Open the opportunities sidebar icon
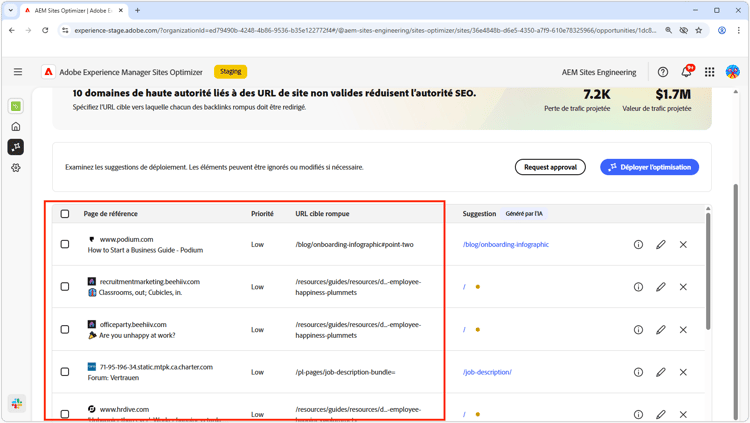This screenshot has height=423, width=750. pyautogui.click(x=16, y=147)
